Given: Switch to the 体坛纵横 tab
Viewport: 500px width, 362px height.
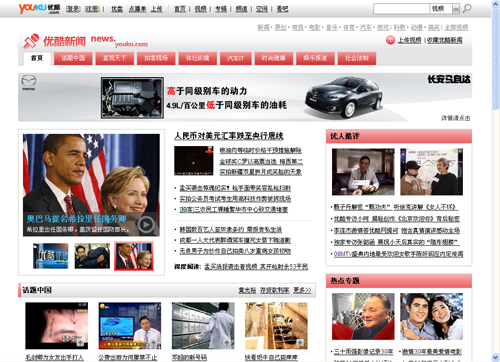Looking at the screenshot, I should click(x=198, y=58).
